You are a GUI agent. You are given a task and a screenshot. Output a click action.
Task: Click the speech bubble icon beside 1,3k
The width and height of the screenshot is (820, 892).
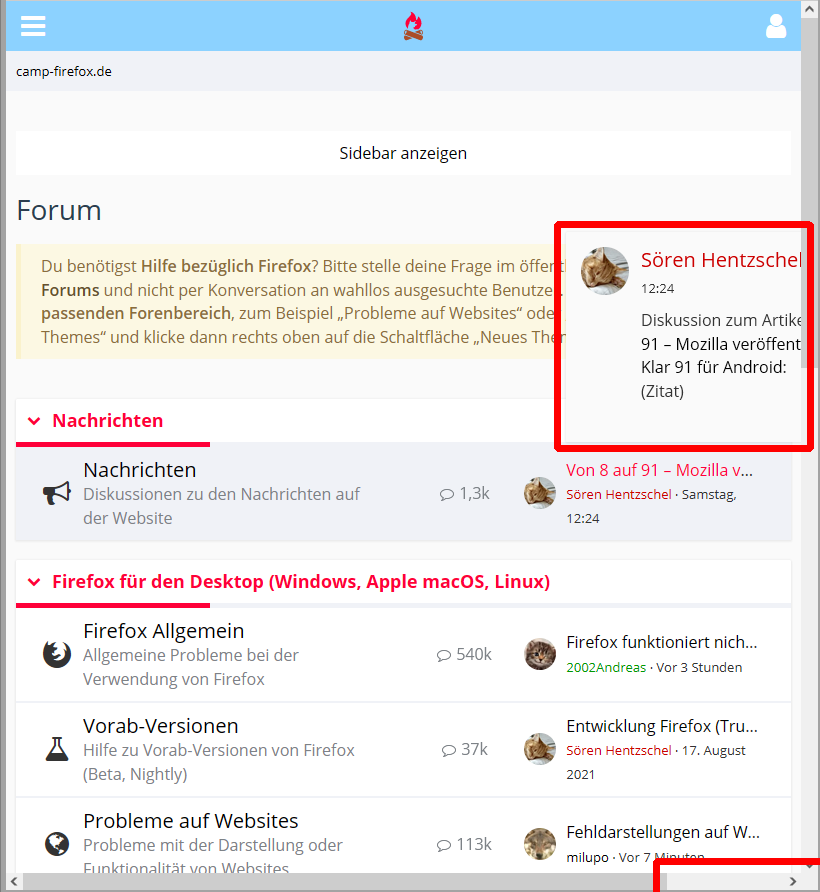(x=447, y=494)
